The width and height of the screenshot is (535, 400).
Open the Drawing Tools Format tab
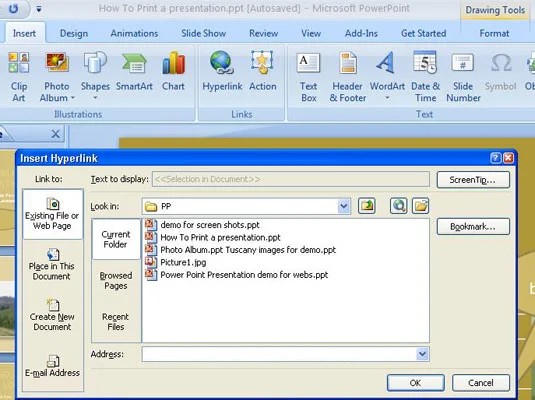tap(494, 33)
